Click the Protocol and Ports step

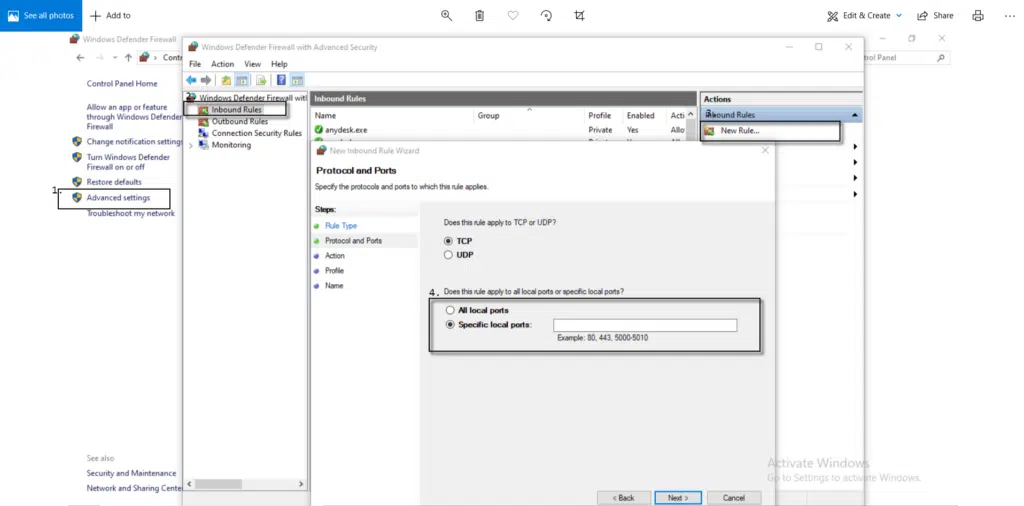(x=353, y=241)
